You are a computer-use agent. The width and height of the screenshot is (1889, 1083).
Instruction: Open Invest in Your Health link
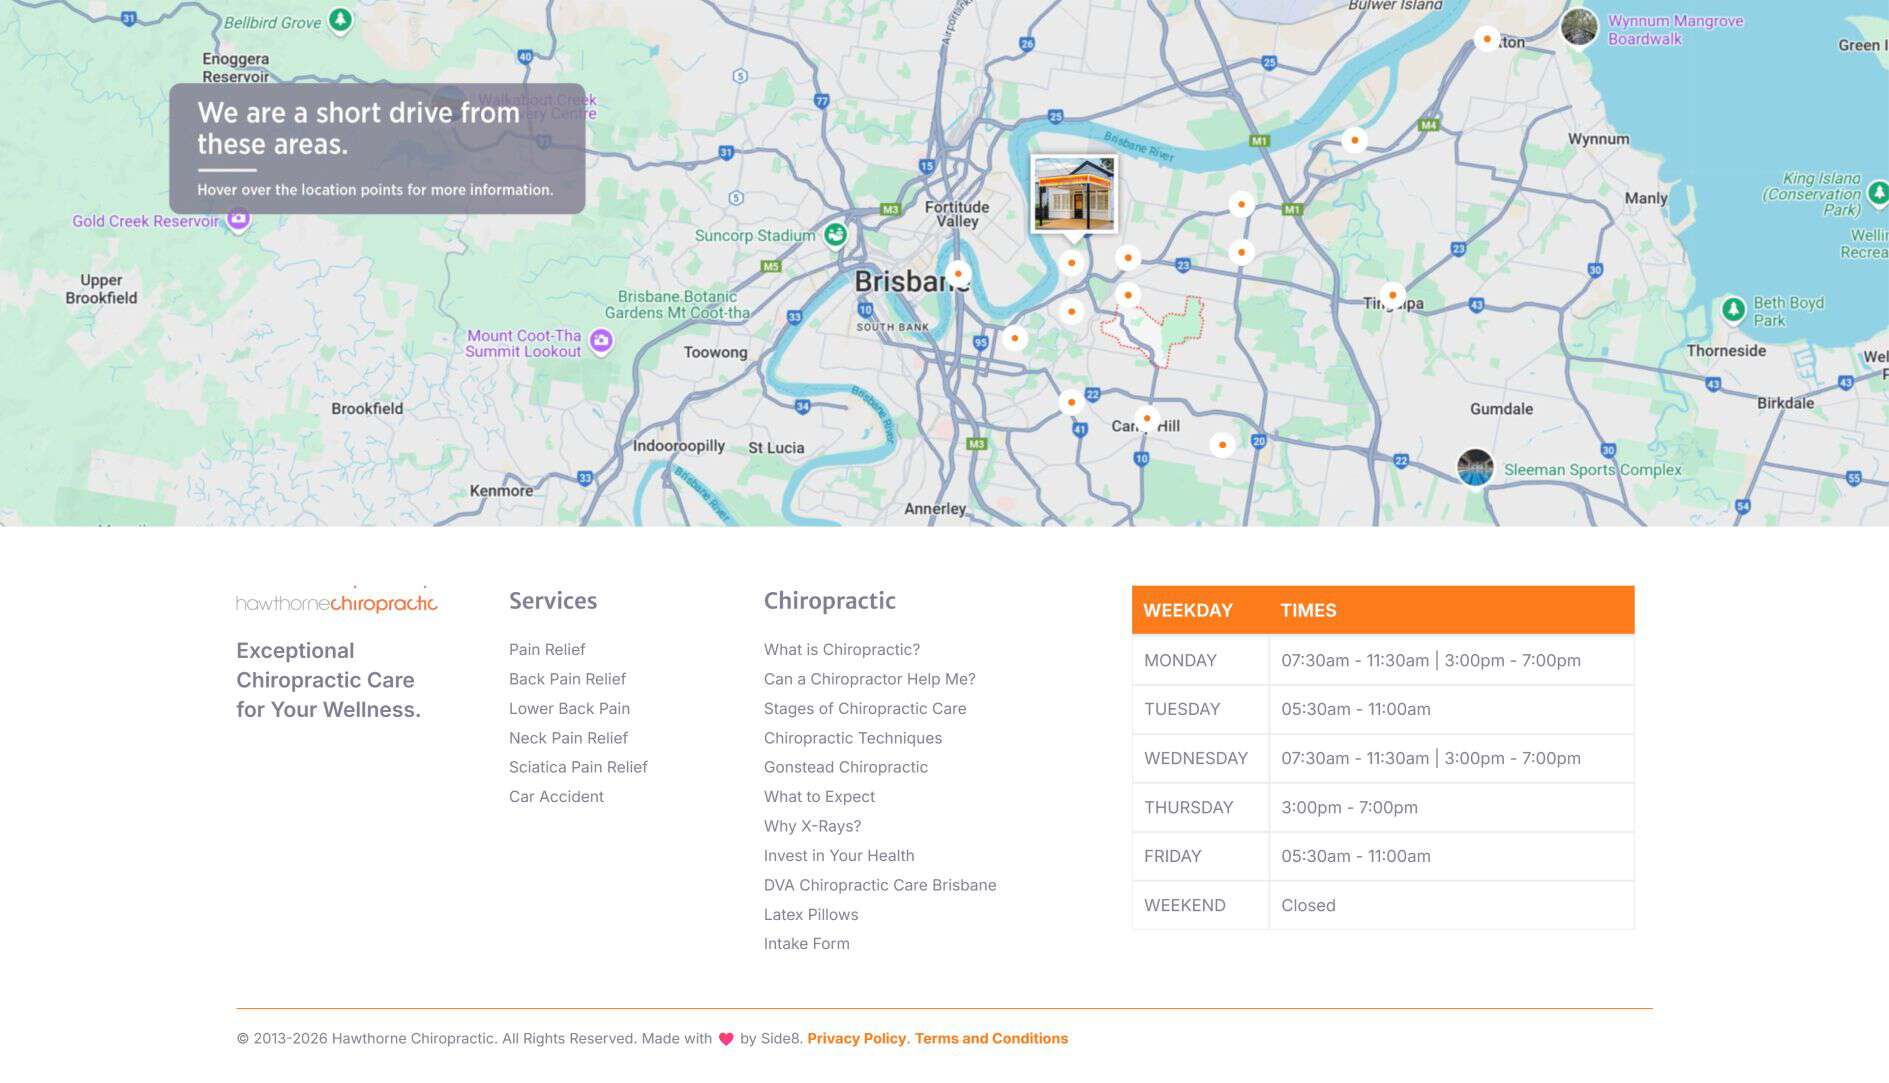pos(839,856)
